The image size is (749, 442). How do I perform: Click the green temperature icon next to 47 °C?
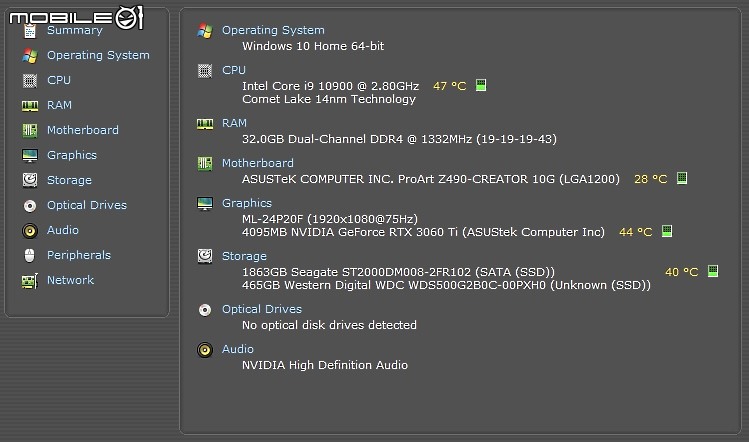pos(481,85)
